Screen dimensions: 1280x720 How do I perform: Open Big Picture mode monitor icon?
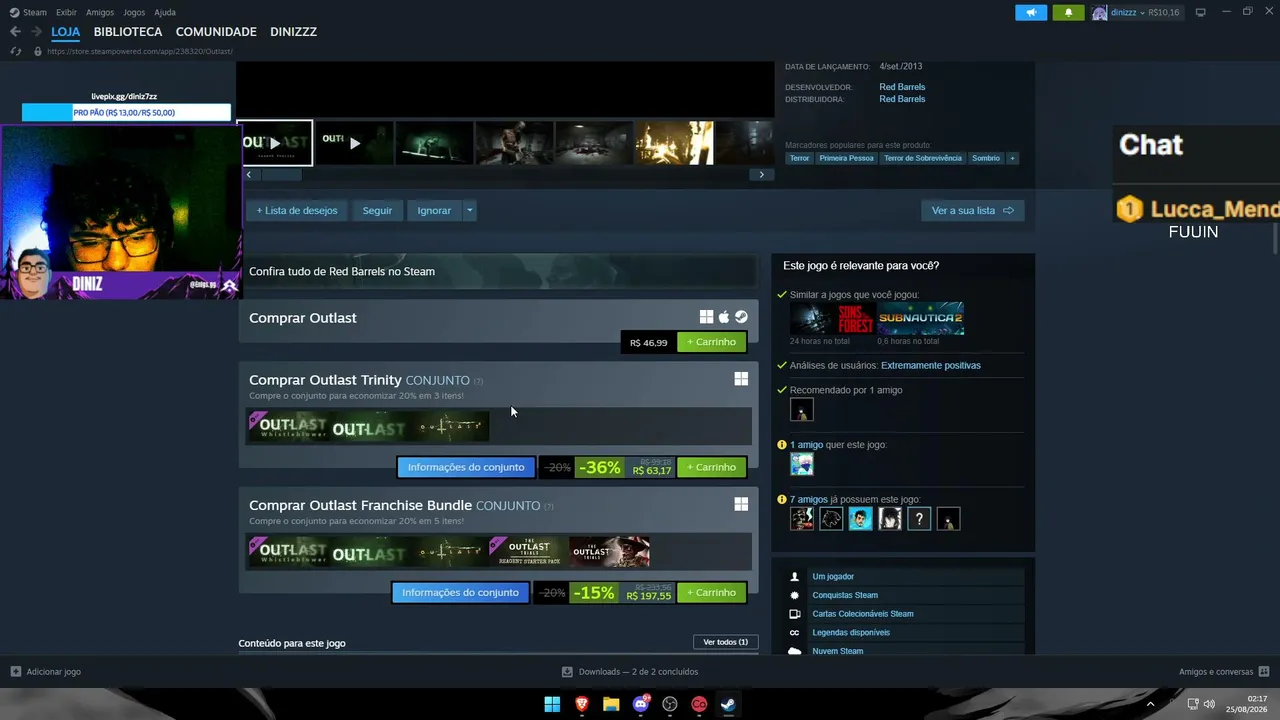coord(1201,12)
